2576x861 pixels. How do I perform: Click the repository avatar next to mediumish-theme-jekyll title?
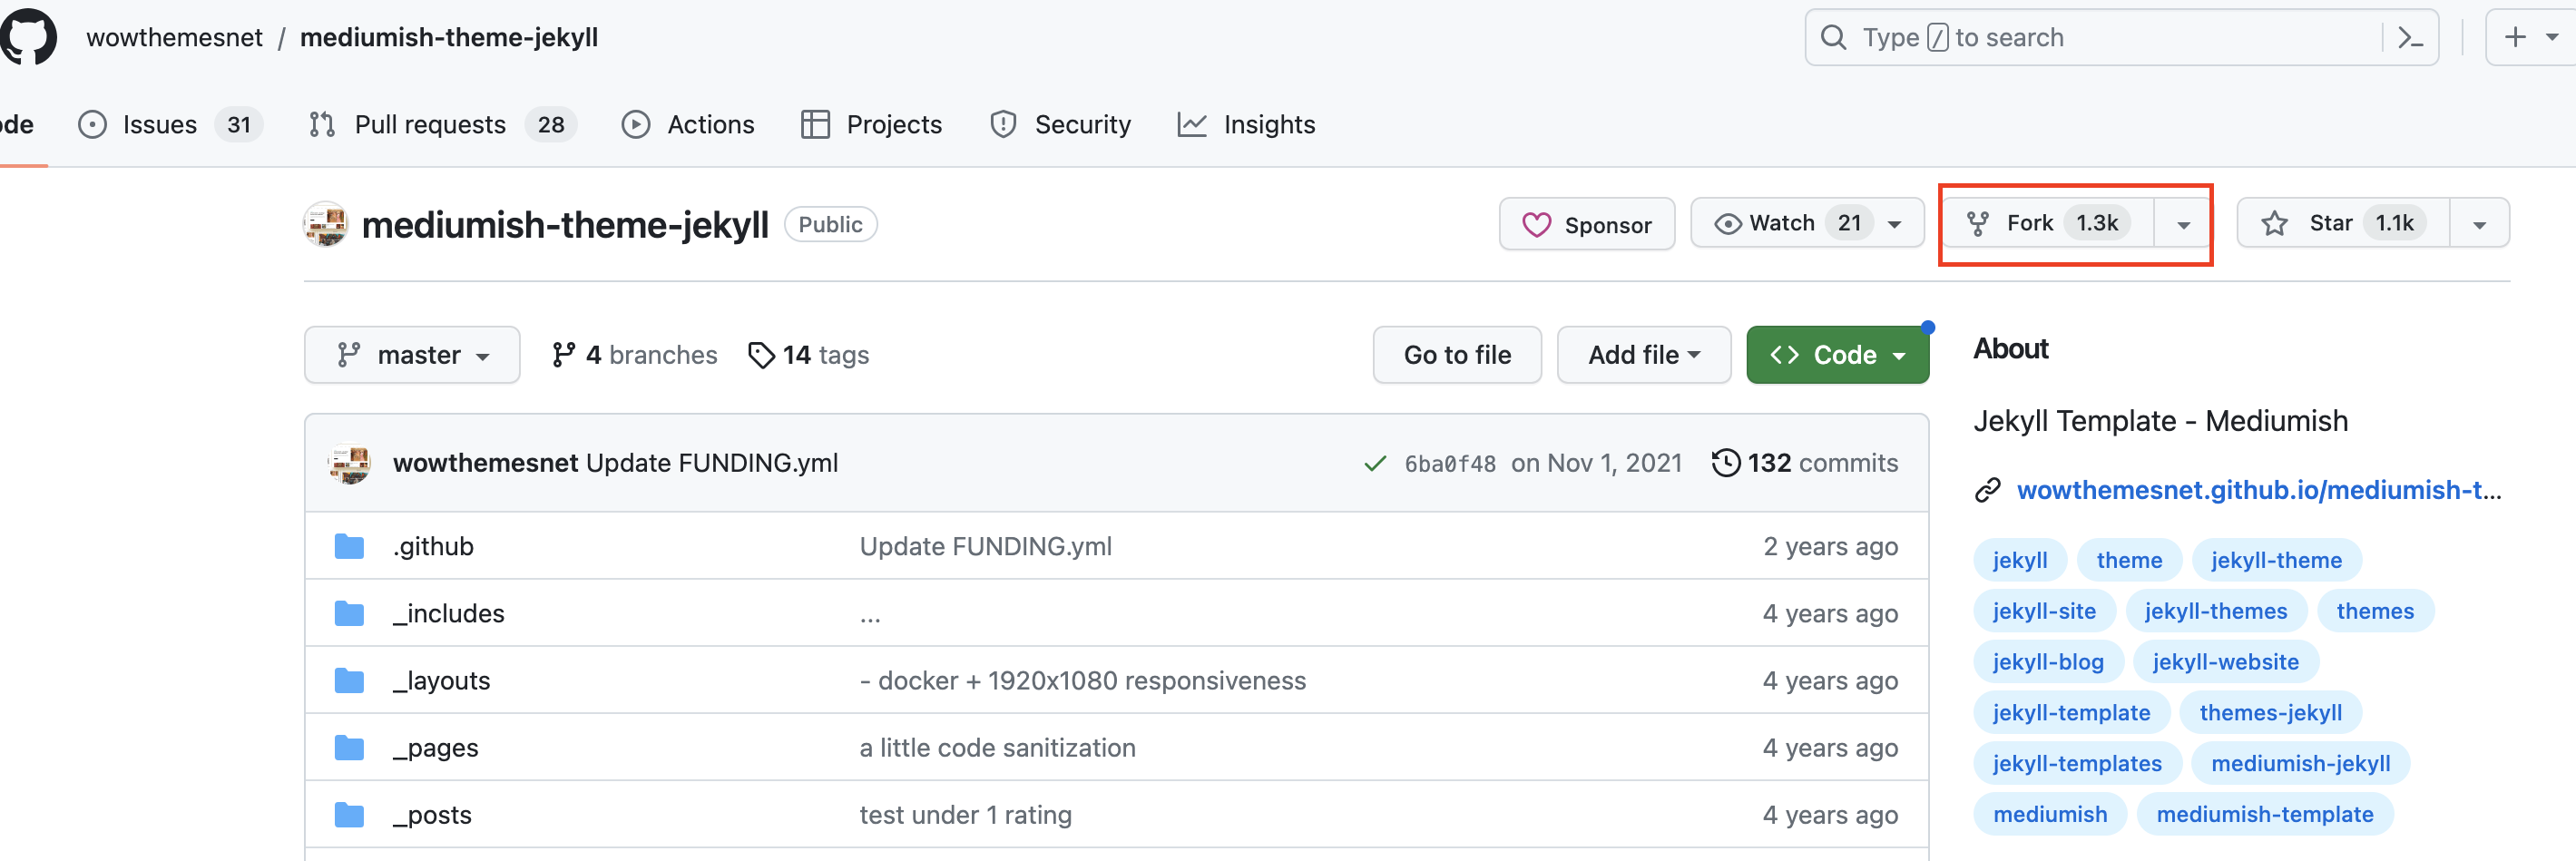tap(326, 224)
